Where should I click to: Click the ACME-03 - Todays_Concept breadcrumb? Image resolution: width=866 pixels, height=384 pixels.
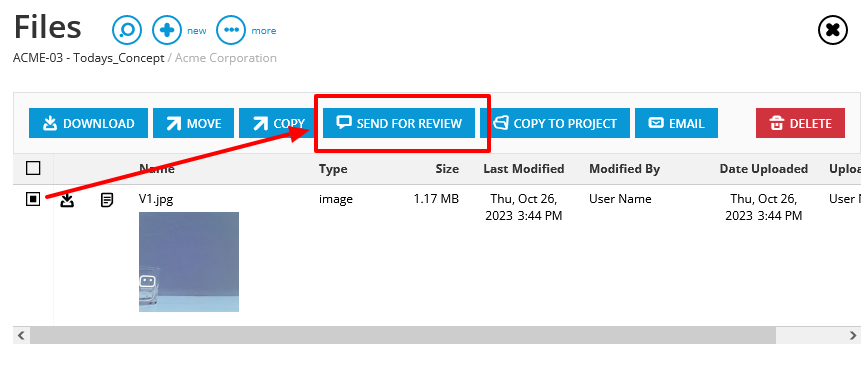click(x=89, y=58)
